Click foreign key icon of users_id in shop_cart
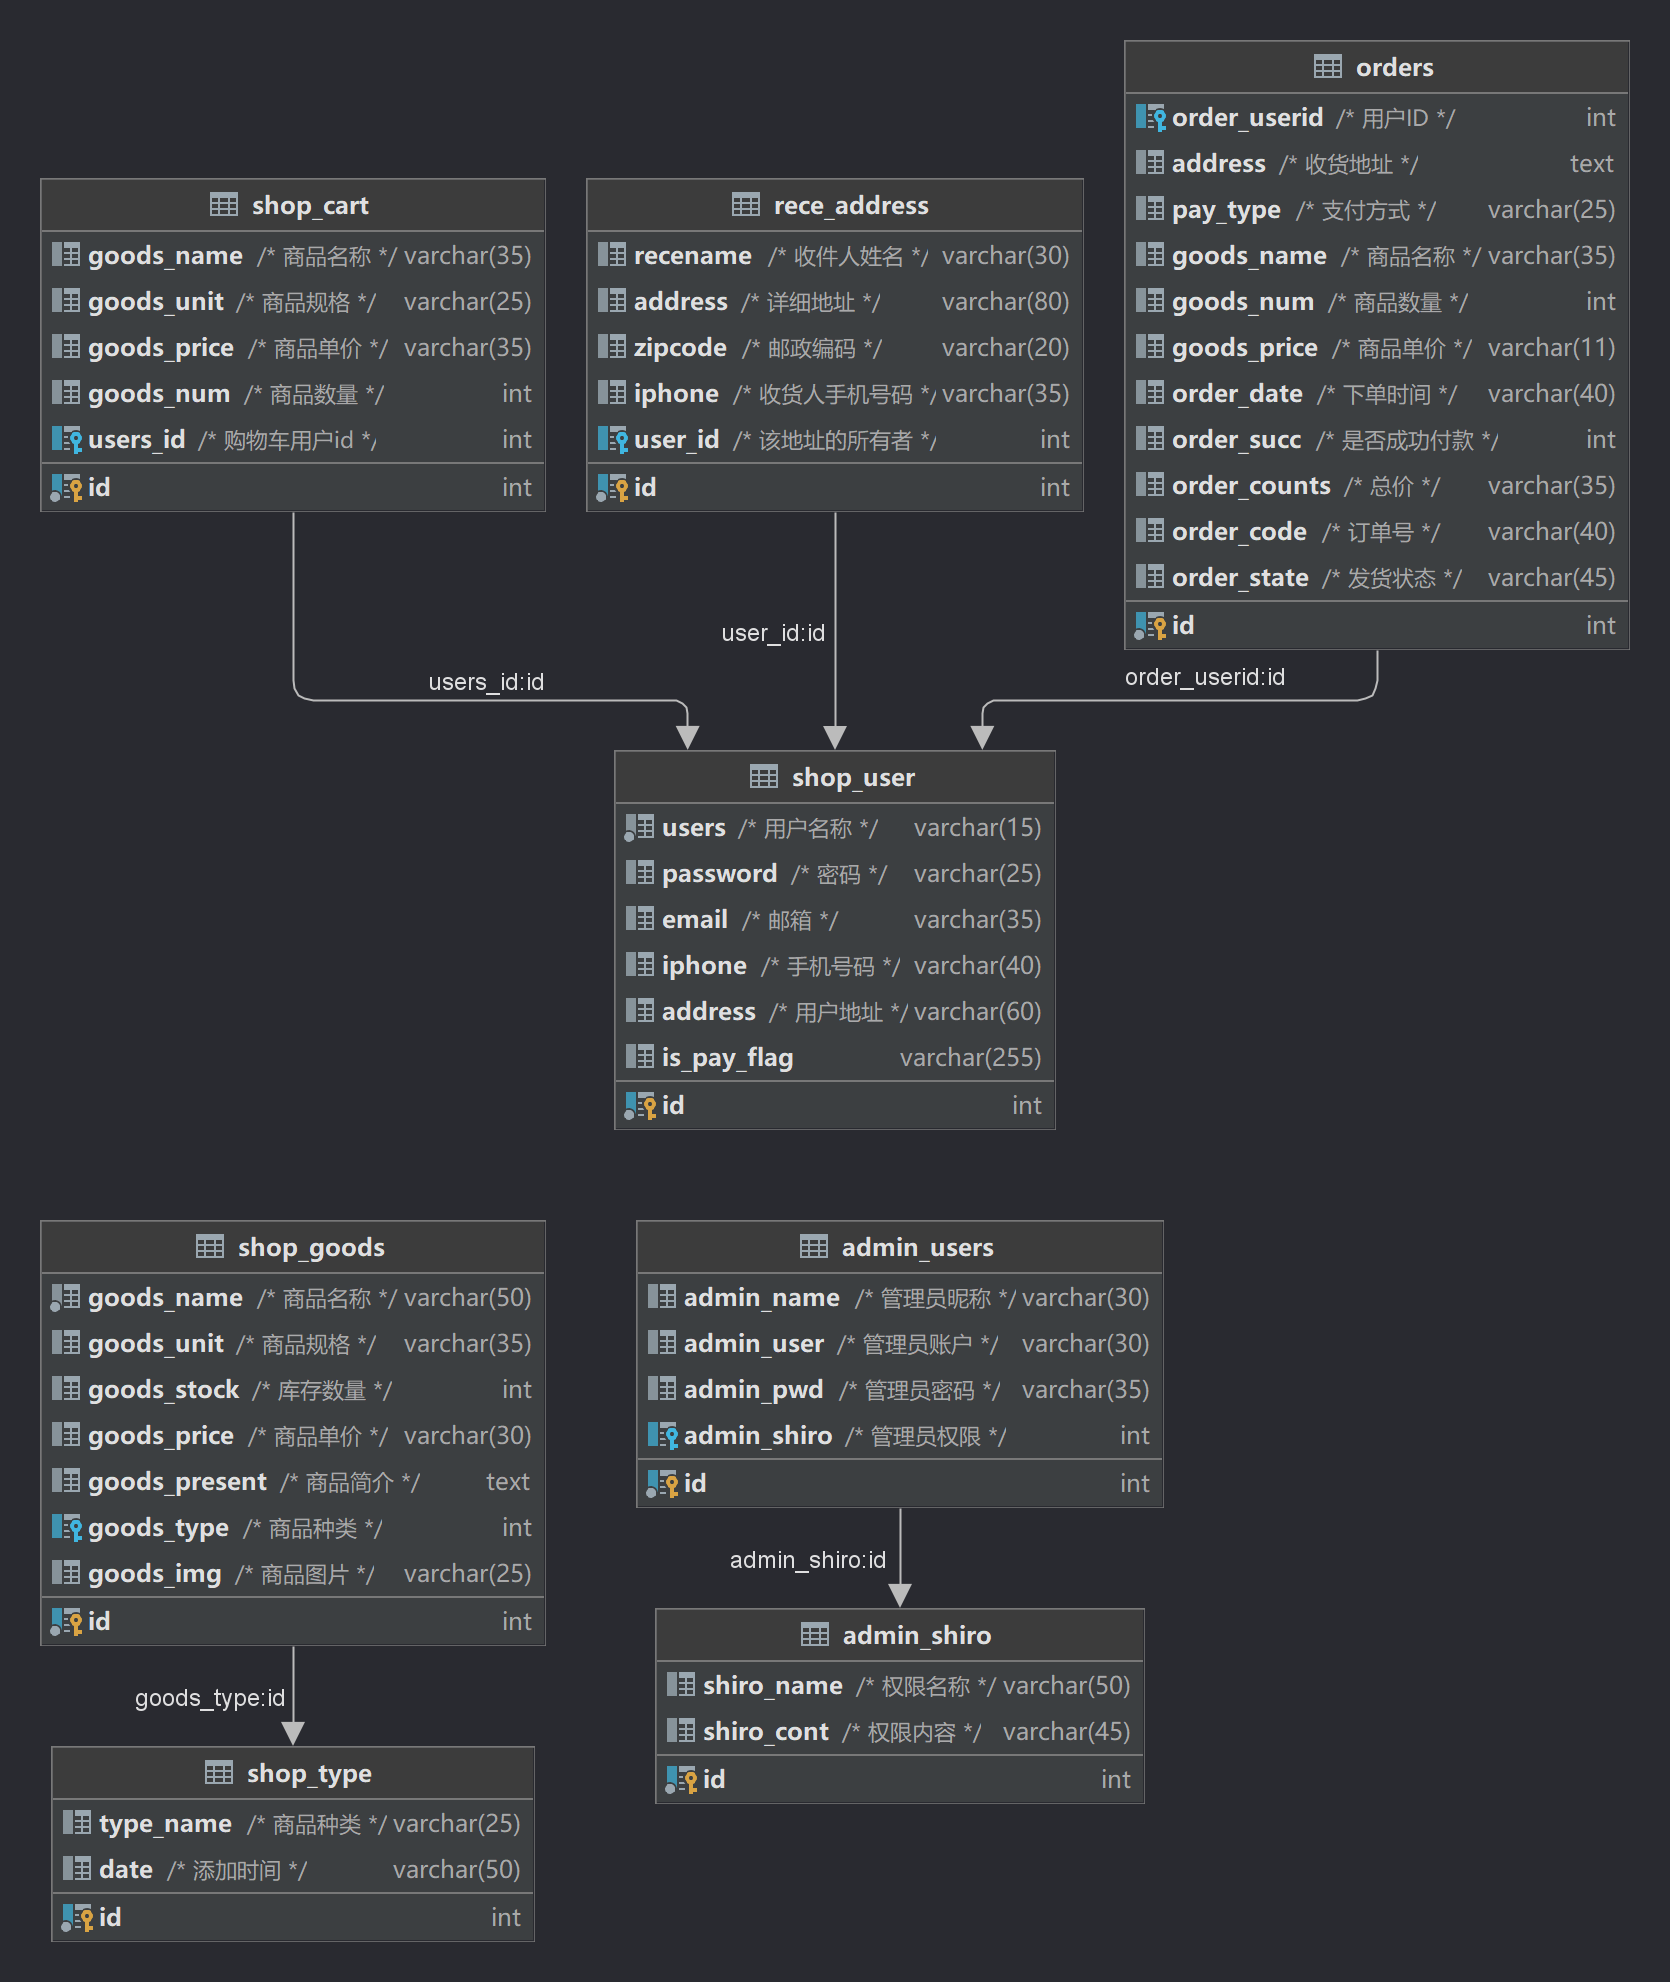 pos(66,440)
